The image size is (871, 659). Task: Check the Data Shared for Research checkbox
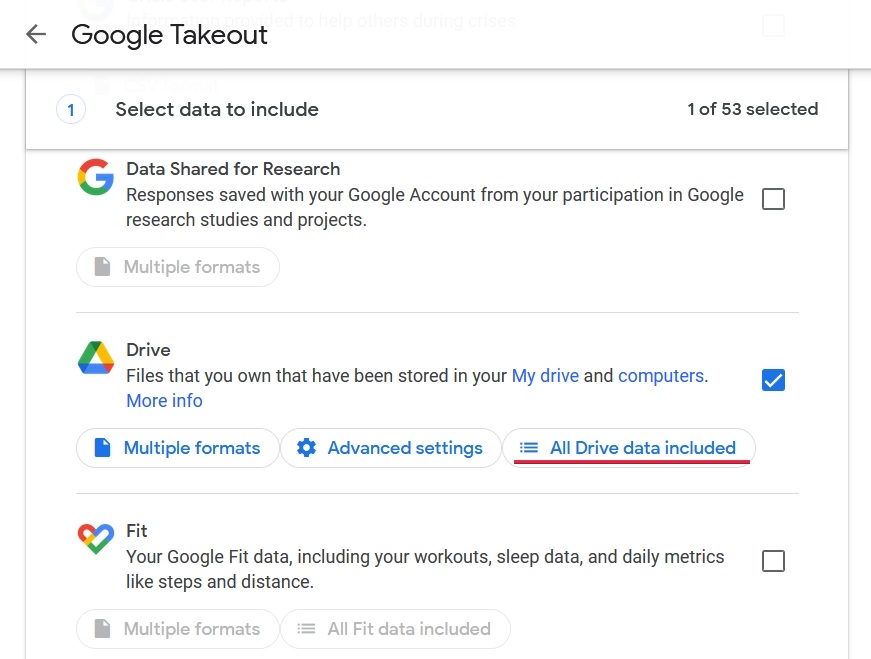(773, 199)
